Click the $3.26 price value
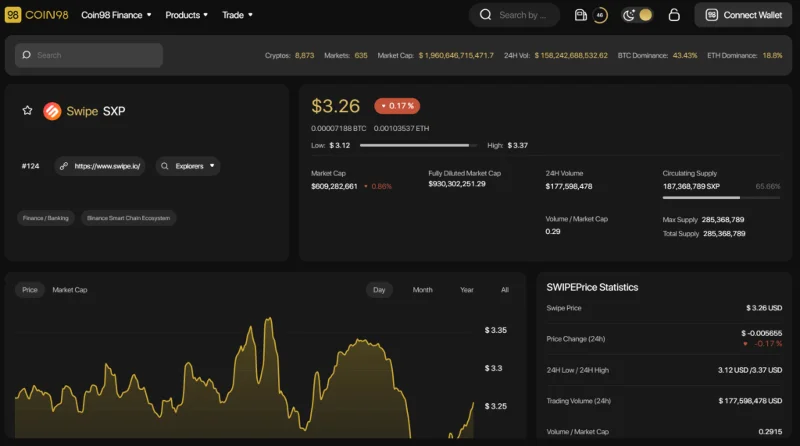 335,106
